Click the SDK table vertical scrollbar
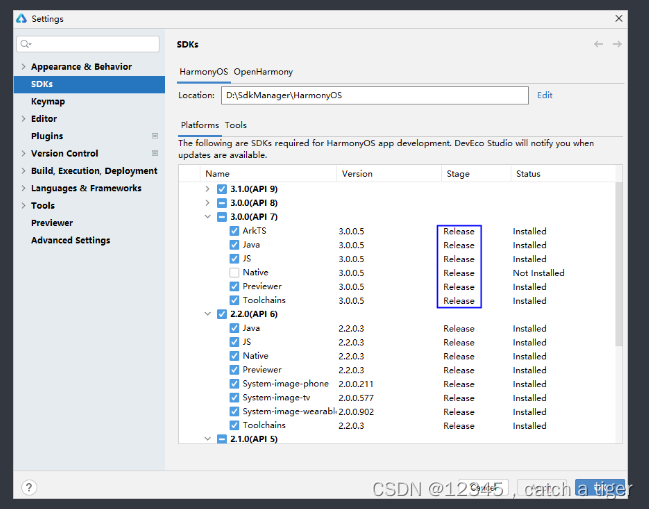The image size is (649, 509). (619, 264)
